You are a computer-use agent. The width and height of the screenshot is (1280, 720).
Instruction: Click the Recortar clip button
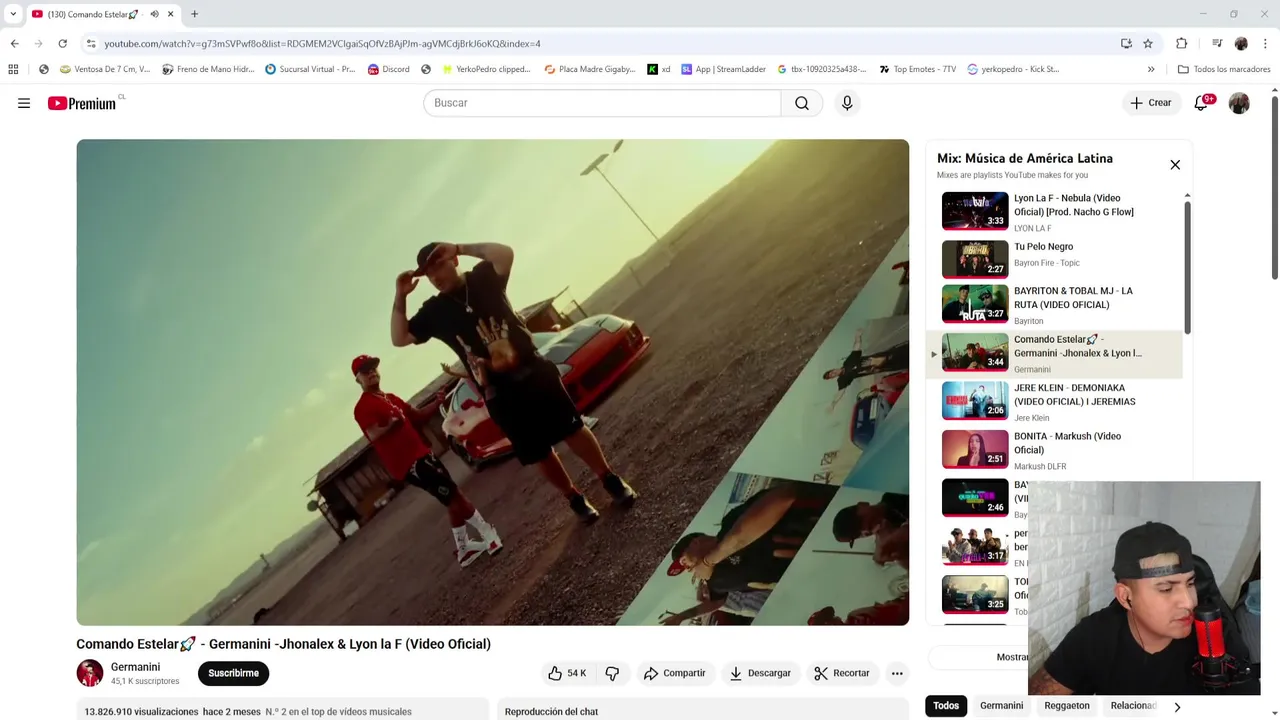click(842, 673)
